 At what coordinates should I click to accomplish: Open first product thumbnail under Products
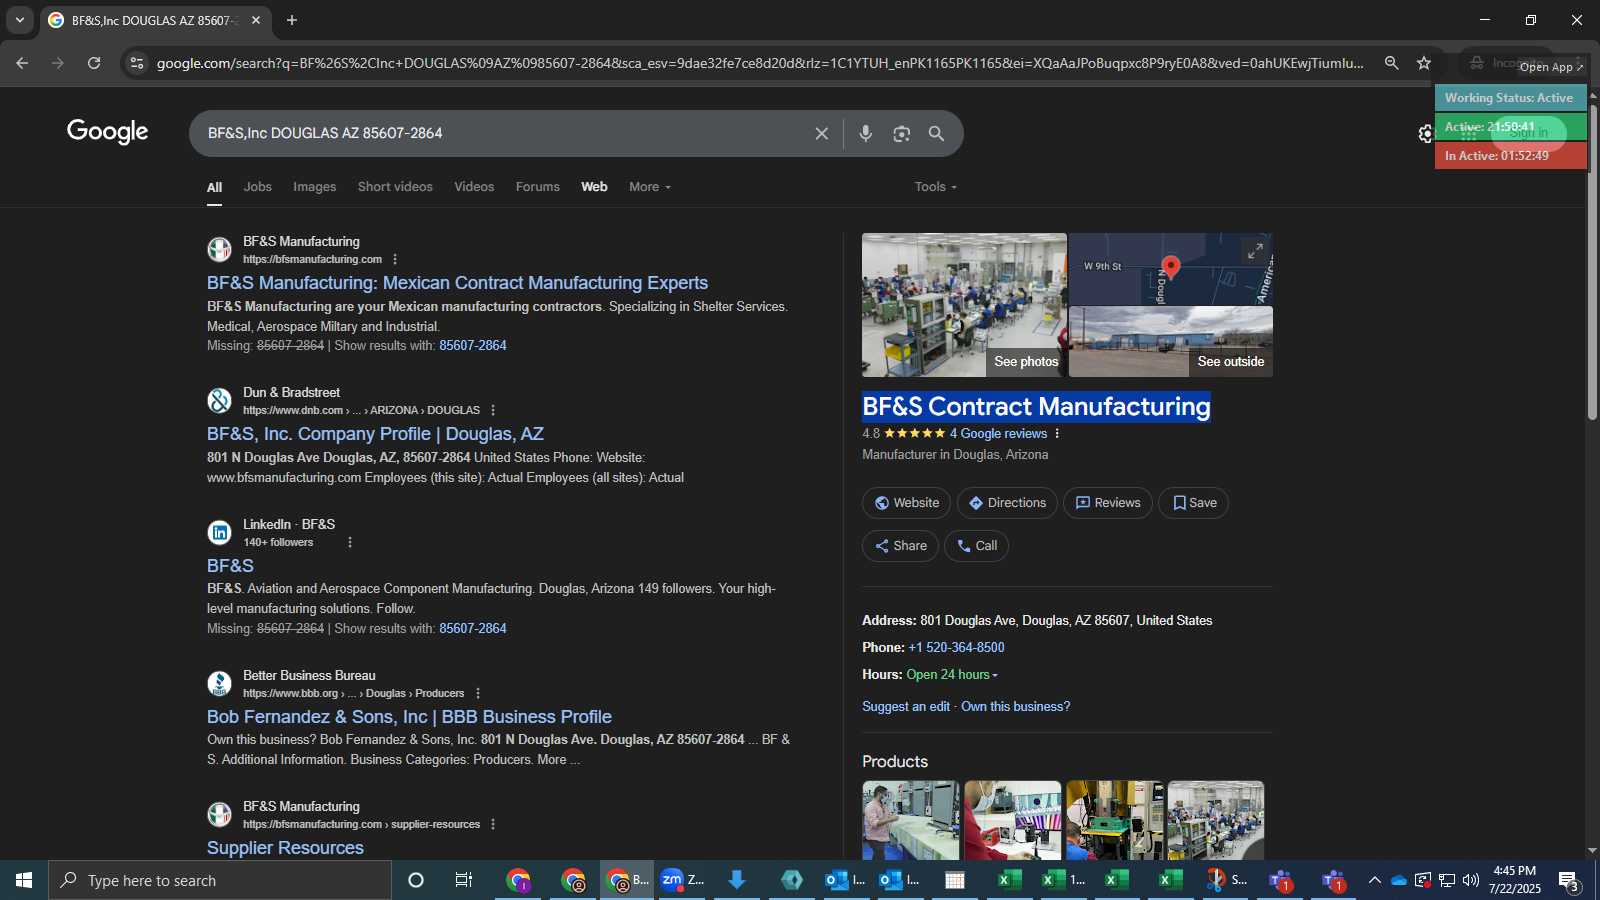(911, 820)
